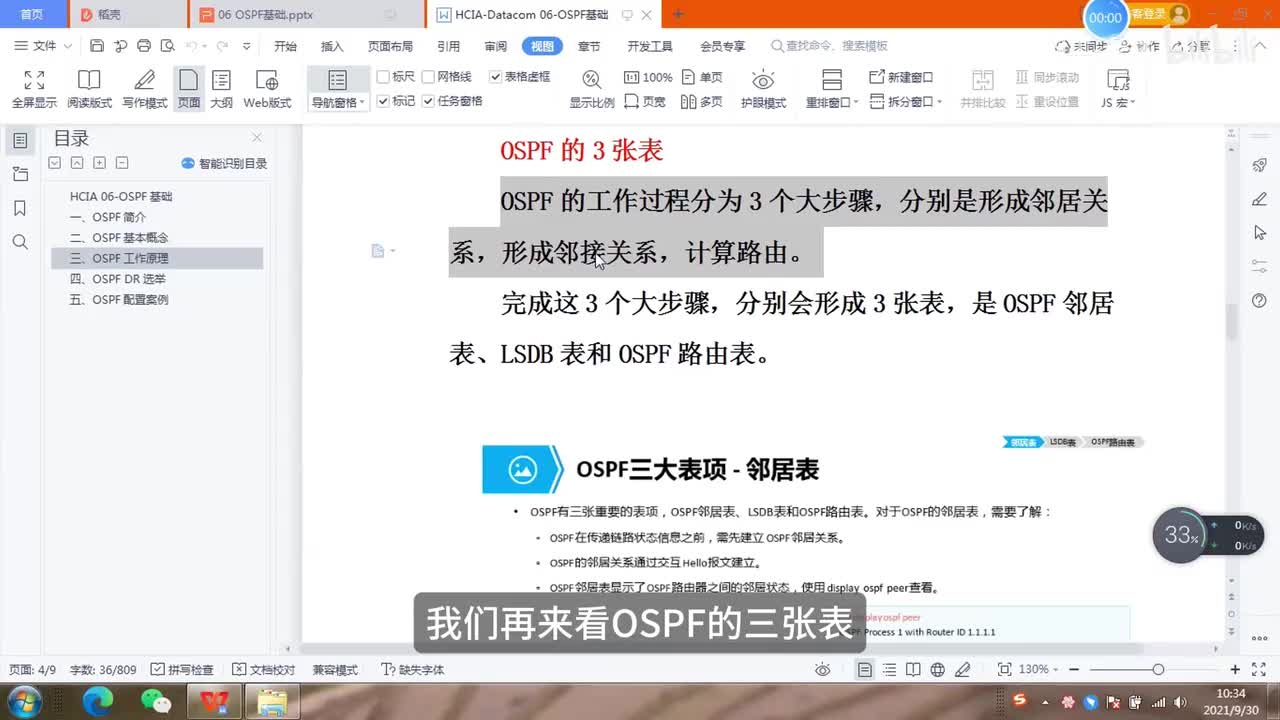
Task: Toggle Document Proofing (文档校对) in status bar
Action: pos(263,669)
